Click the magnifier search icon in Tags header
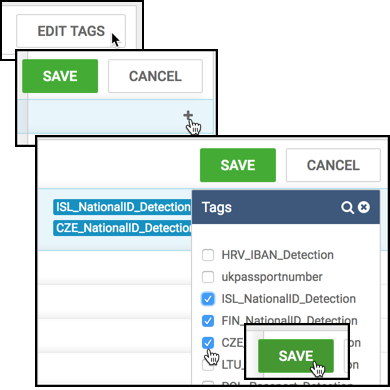The image size is (390, 390). 347,207
